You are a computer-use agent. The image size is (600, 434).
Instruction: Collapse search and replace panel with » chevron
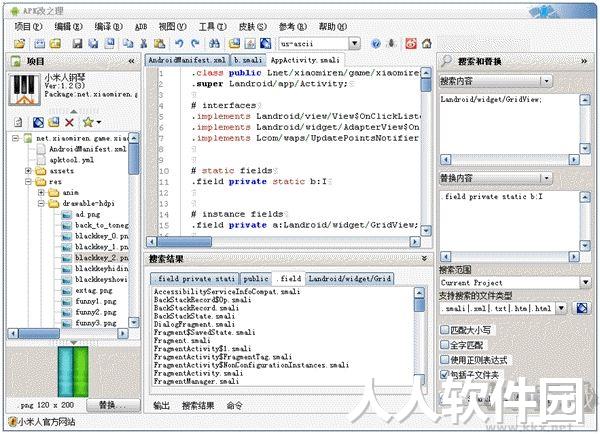[x=584, y=61]
